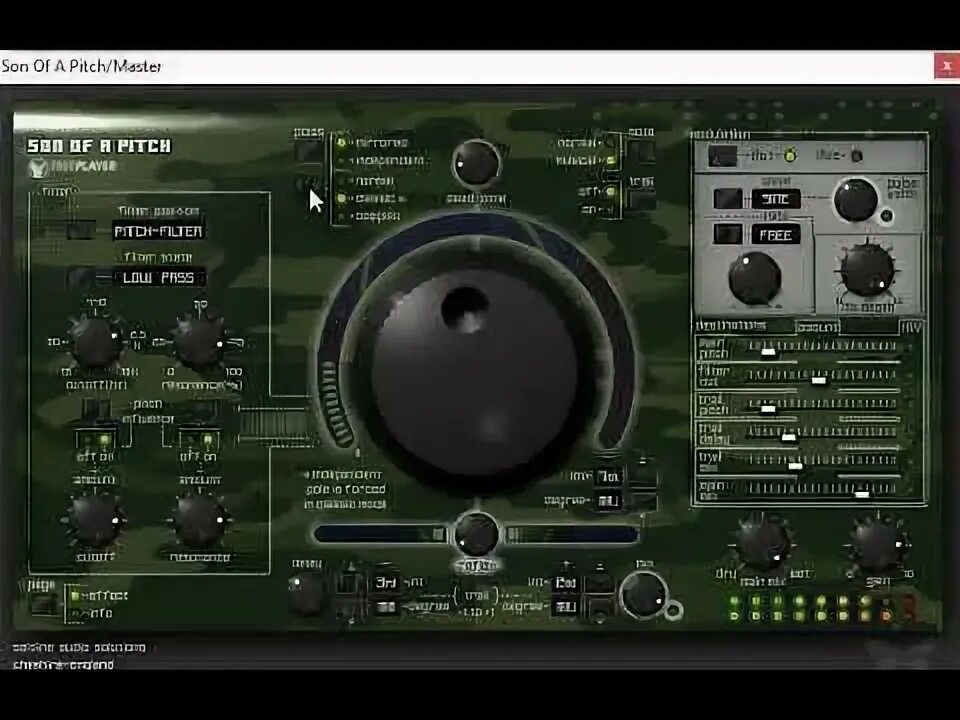The height and width of the screenshot is (720, 960).
Task: Click the FREE sync mode display
Action: click(775, 234)
